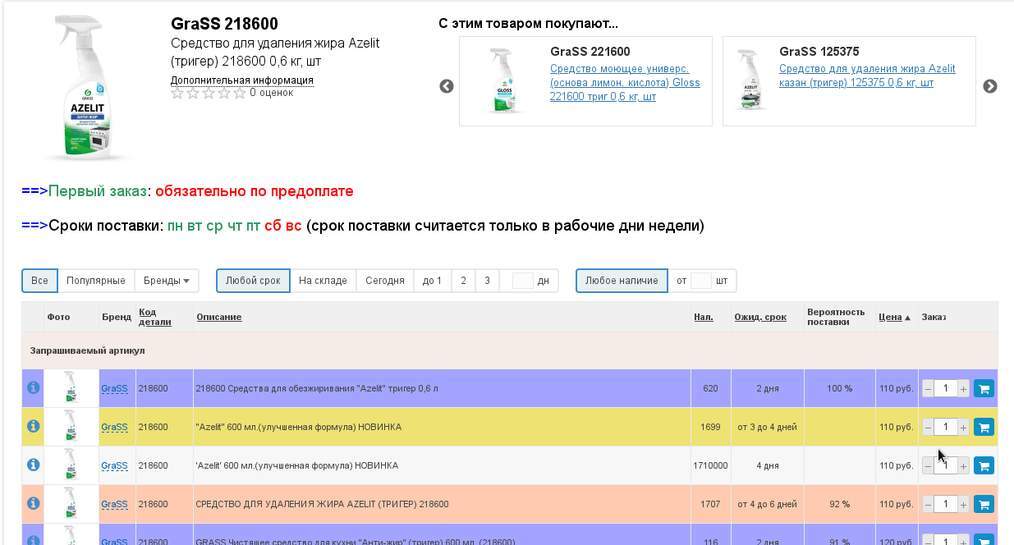Image resolution: width=1014 pixels, height=545 pixels.
Task: Select 'Любое наличие' filter
Action: tap(621, 281)
